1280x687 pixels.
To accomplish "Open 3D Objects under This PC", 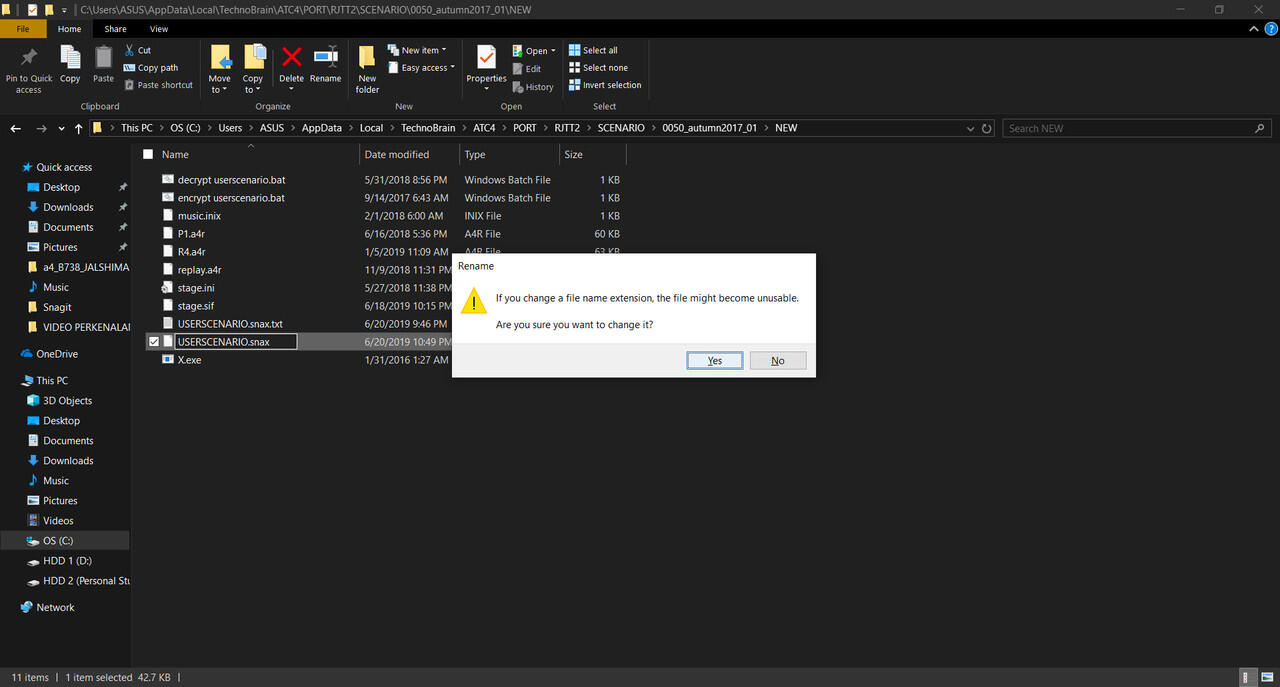I will (67, 401).
